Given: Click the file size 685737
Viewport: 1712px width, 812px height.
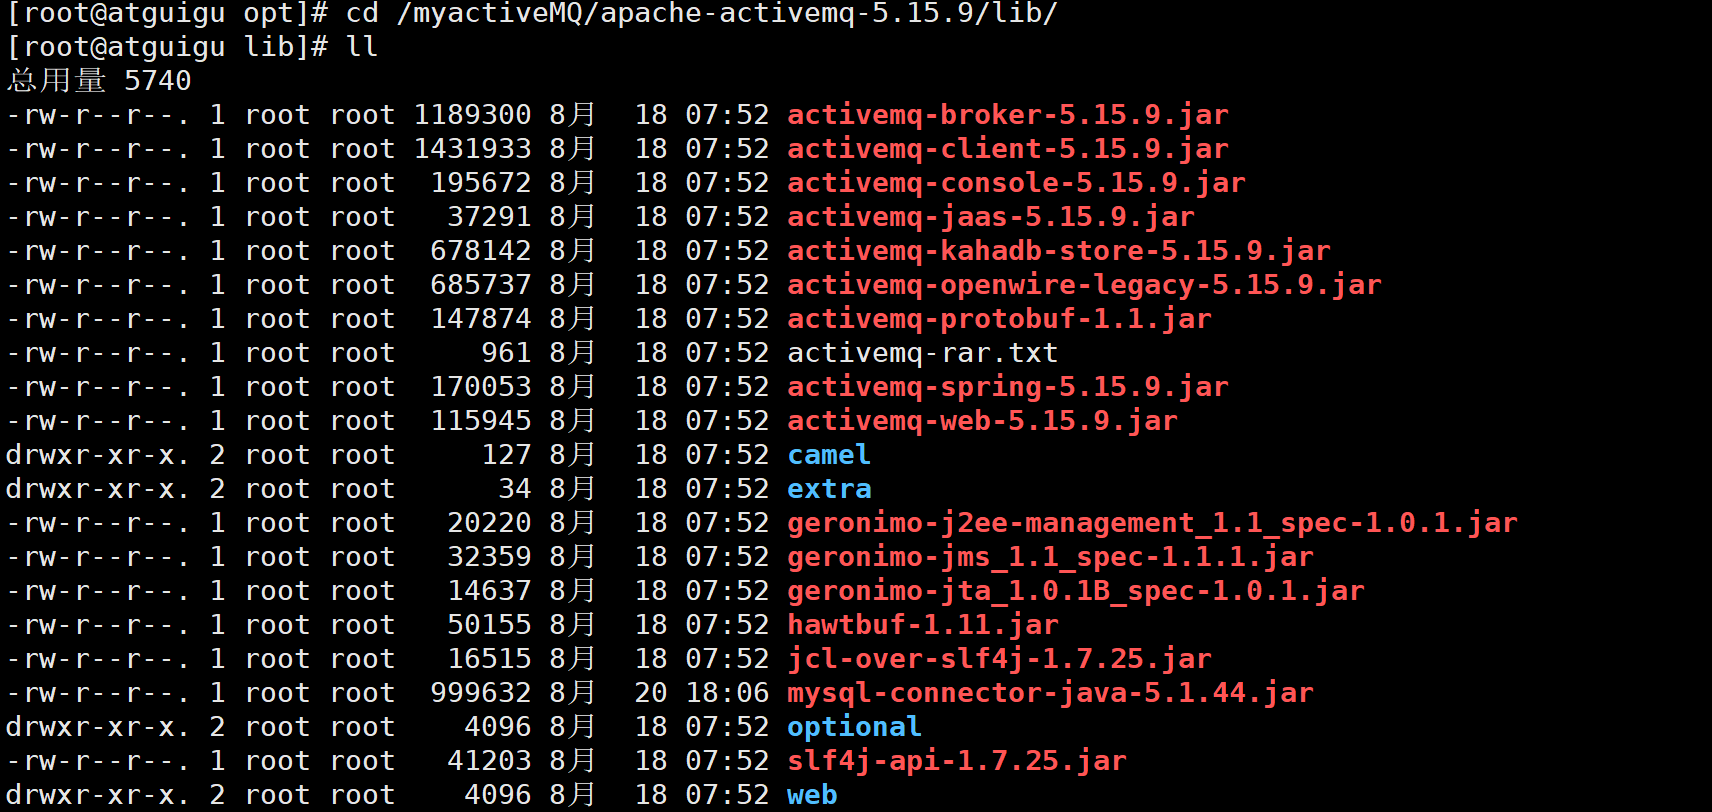Looking at the screenshot, I should coord(481,286).
